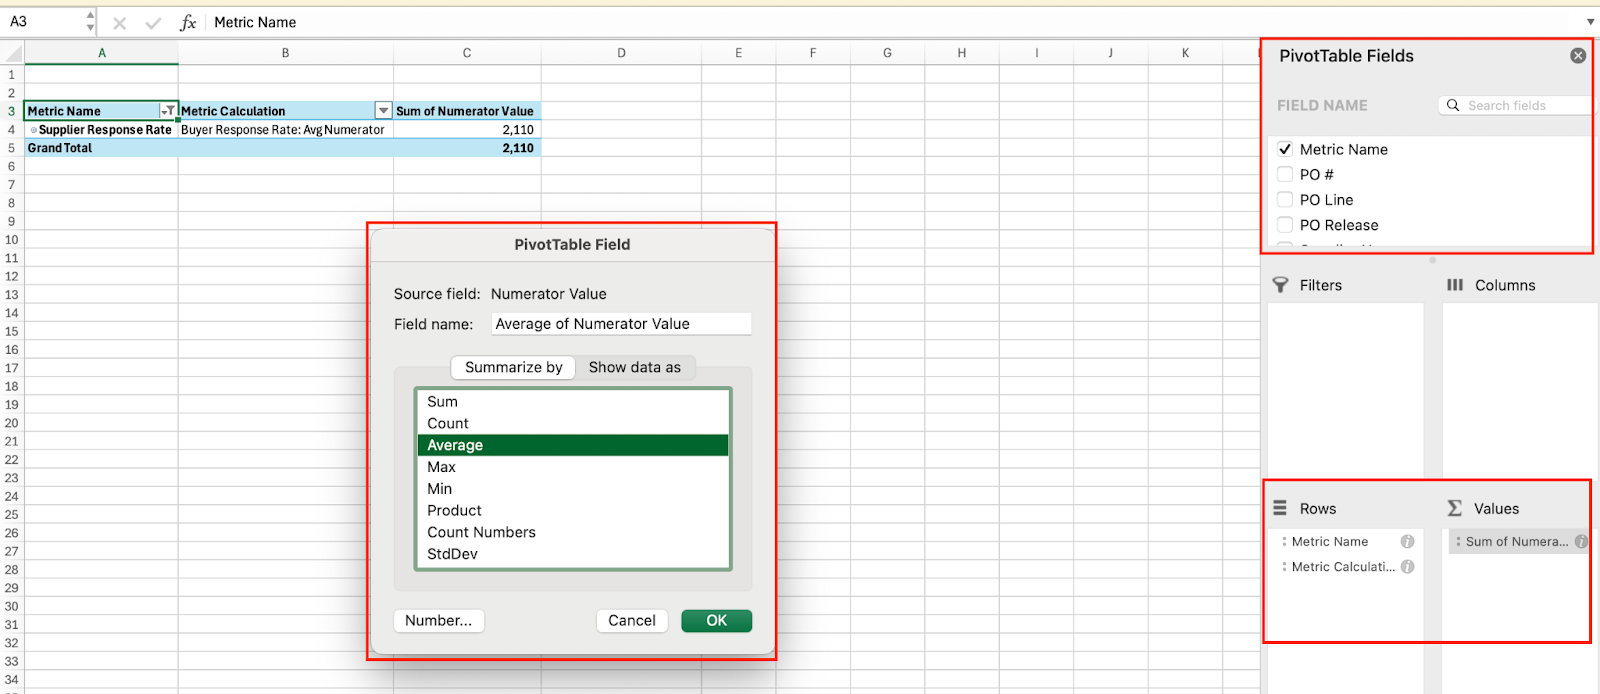Select Count Numbers in the summarize list
This screenshot has width=1600, height=694.
coord(573,533)
